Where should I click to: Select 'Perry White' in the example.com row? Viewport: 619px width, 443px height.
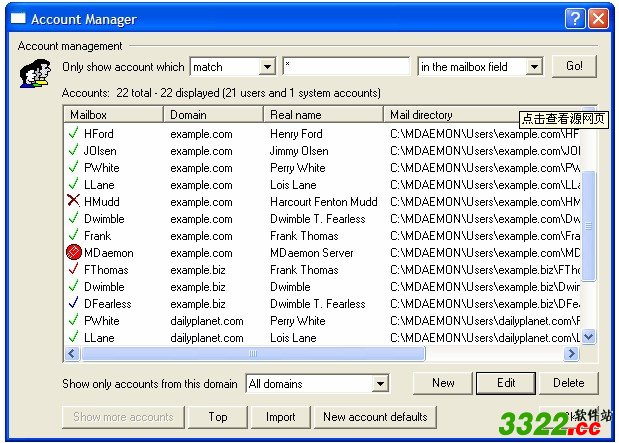298,168
